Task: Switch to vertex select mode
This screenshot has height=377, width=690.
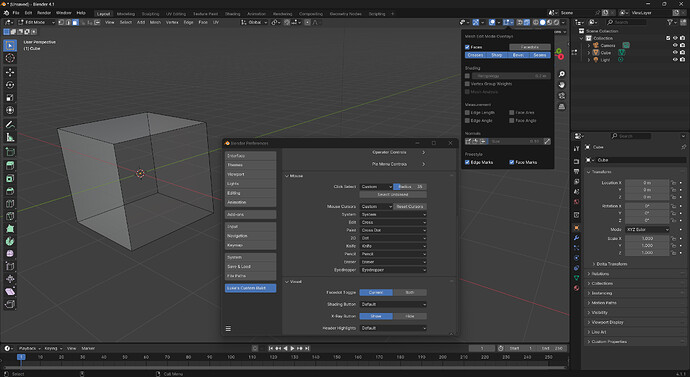Action: tap(61, 22)
